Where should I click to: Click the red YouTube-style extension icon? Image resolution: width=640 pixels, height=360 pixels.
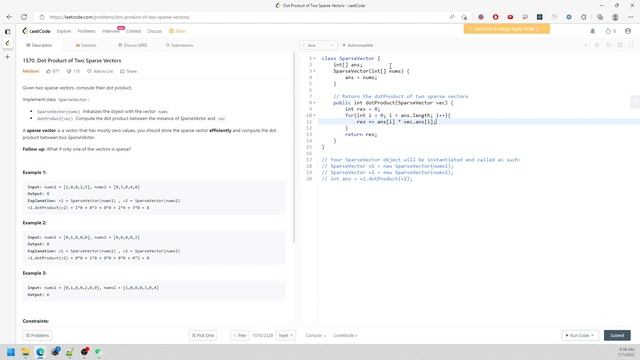pos(510,17)
